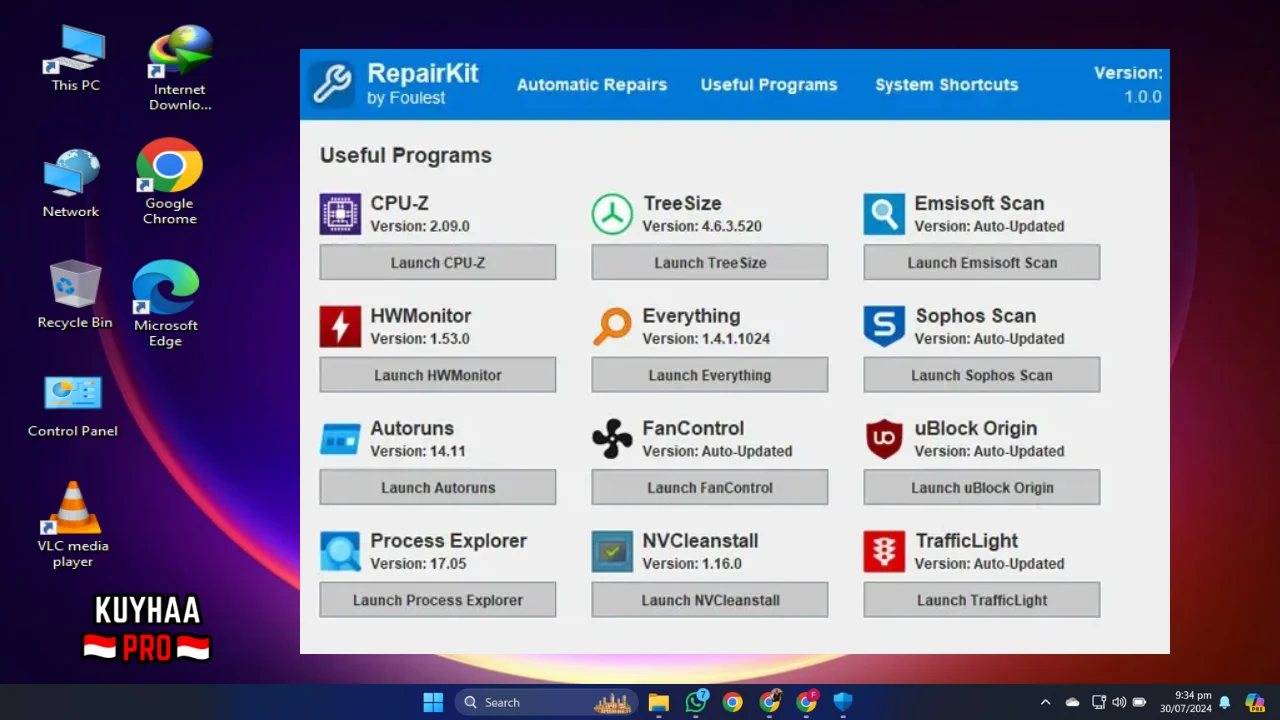Select the VLC media player desktop icon

coord(73,525)
